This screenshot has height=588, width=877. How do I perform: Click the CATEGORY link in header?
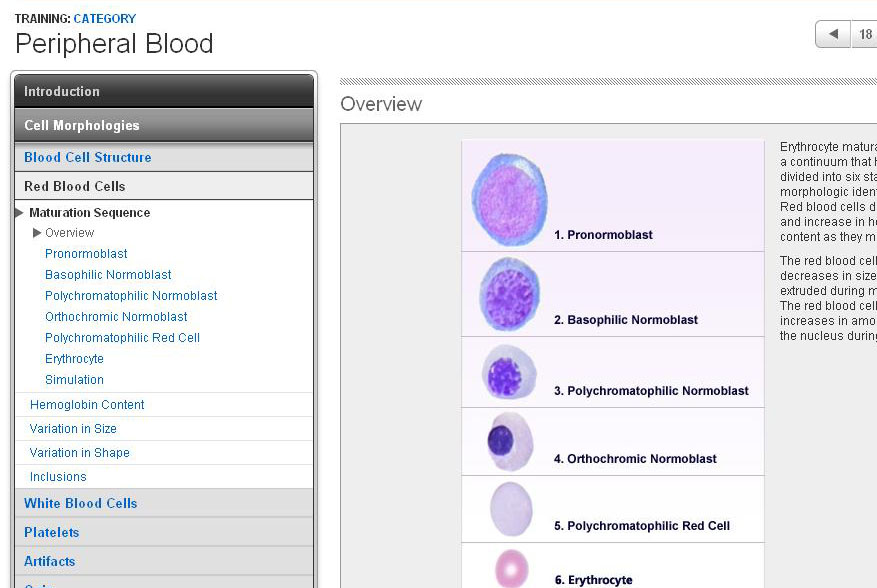point(105,18)
